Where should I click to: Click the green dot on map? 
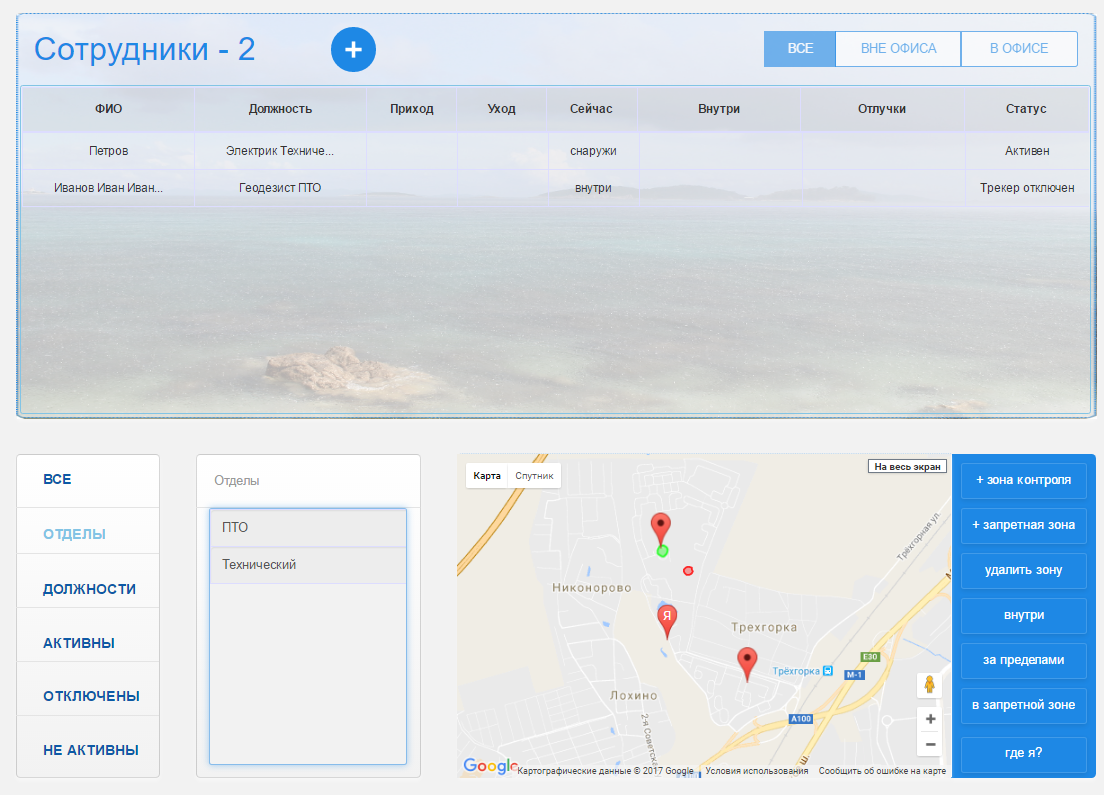tap(663, 551)
